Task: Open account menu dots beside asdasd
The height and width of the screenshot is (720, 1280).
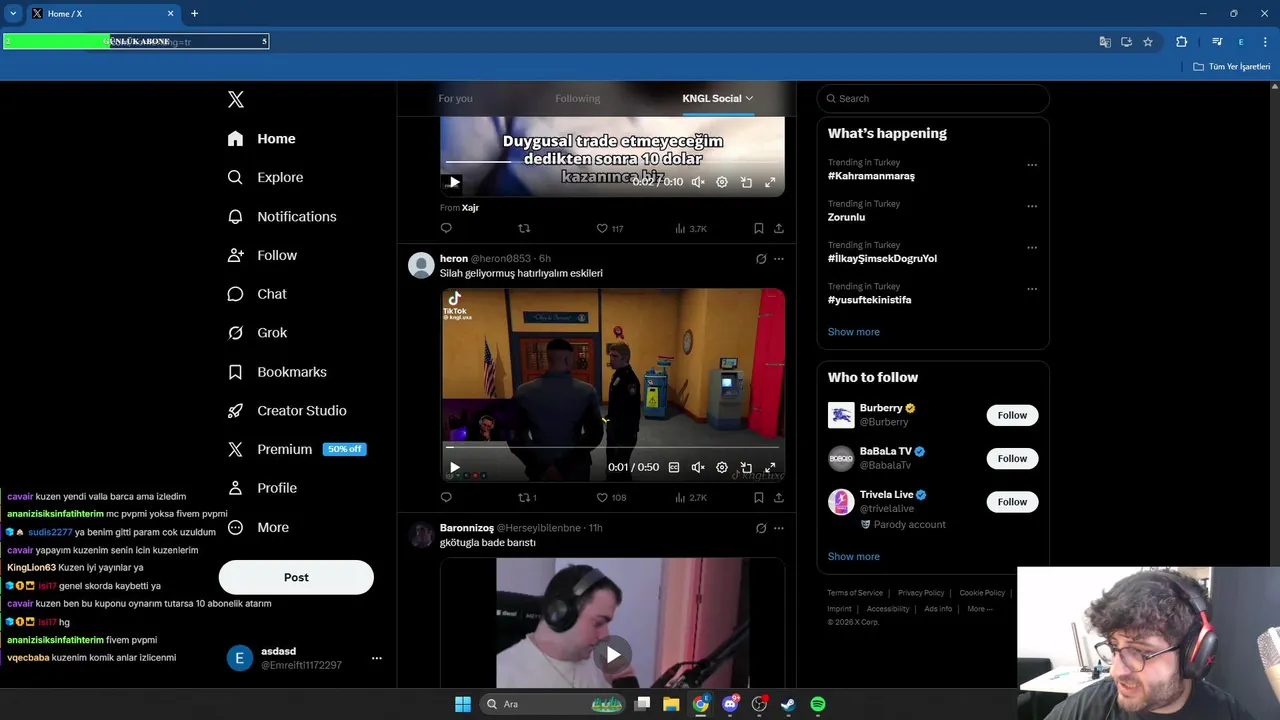Action: [377, 658]
